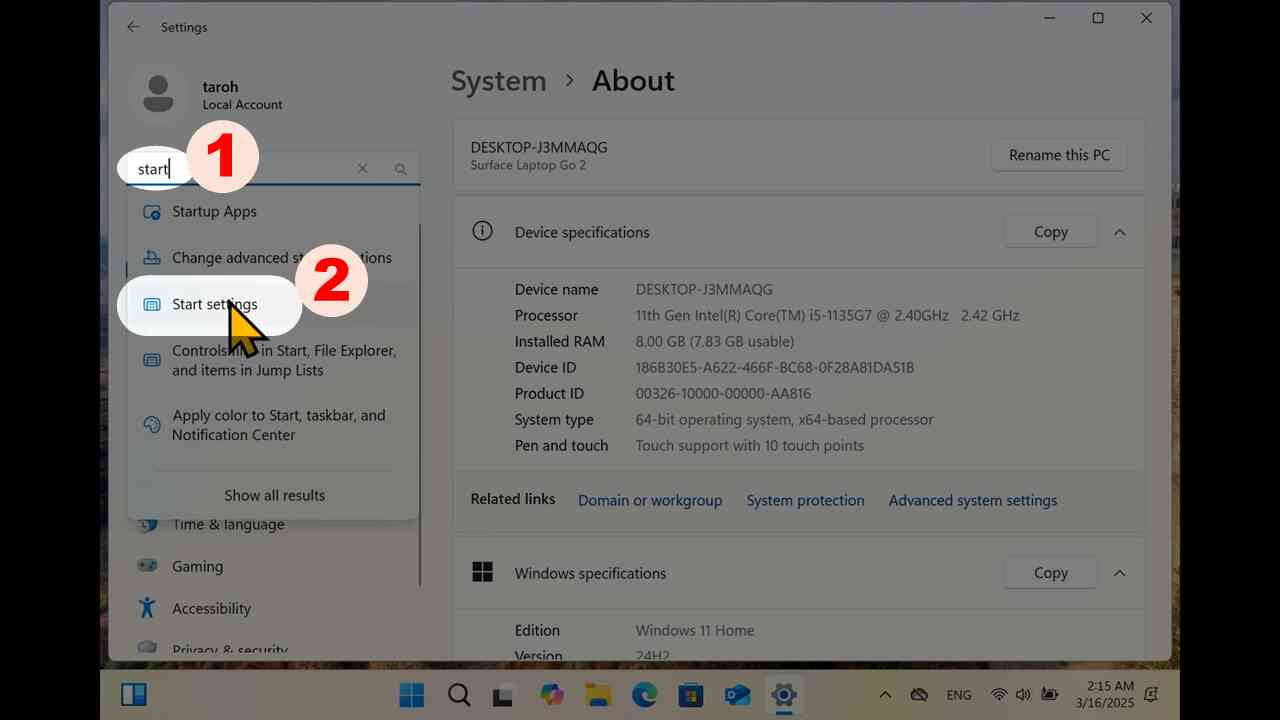Open File Explorer from the taskbar
This screenshot has width=1280, height=720.
(x=598, y=694)
